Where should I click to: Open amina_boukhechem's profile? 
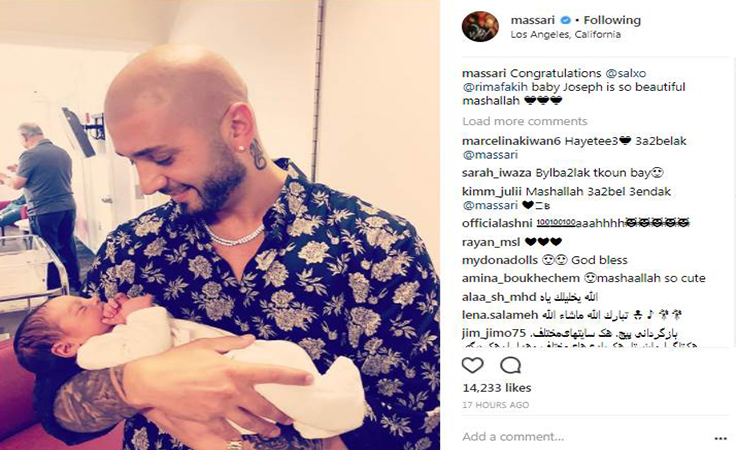[521, 278]
